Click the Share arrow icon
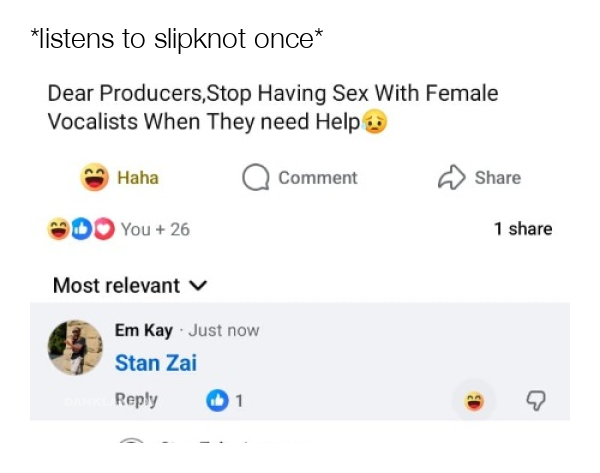 point(452,178)
